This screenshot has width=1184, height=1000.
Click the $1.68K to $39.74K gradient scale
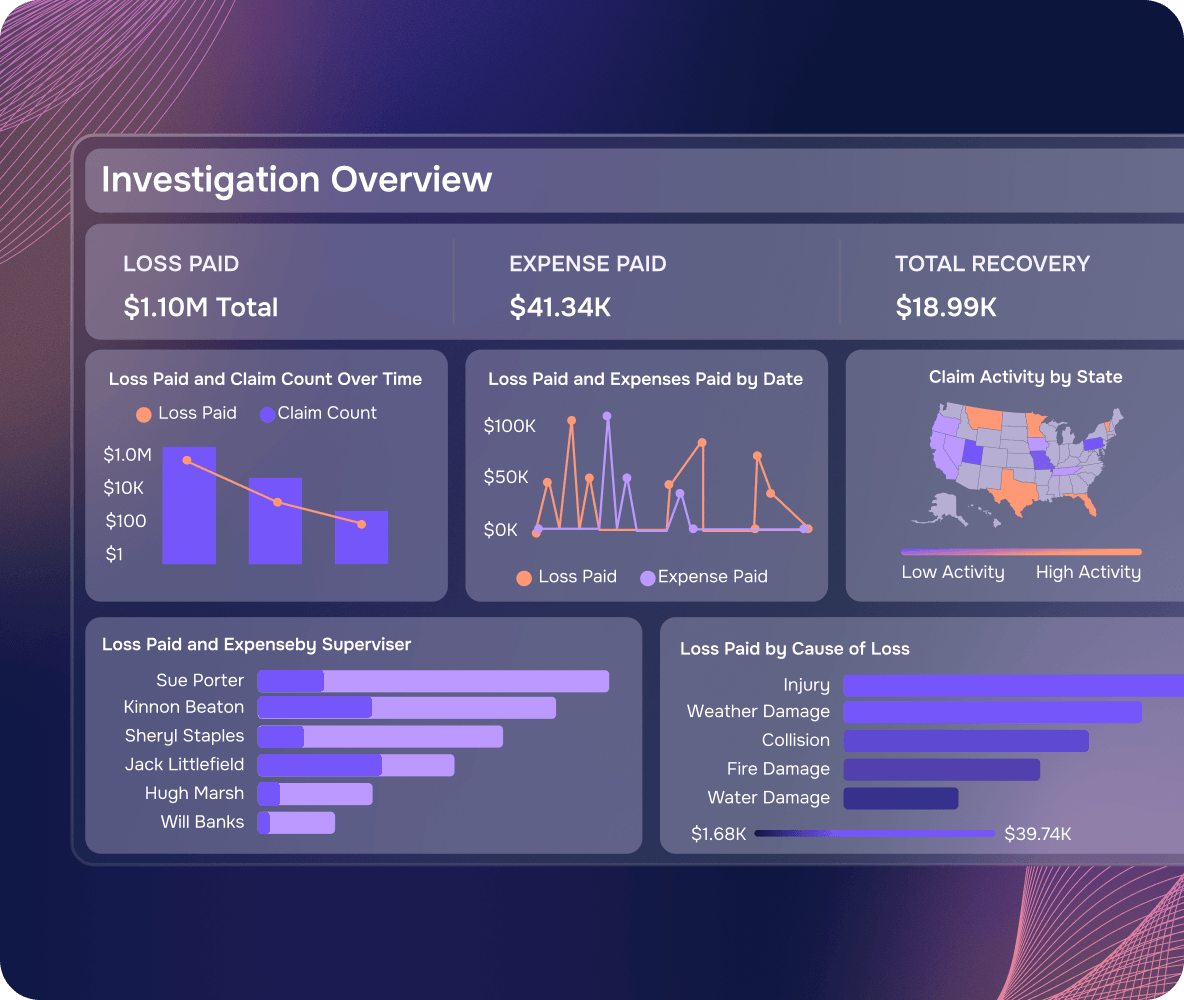(874, 834)
